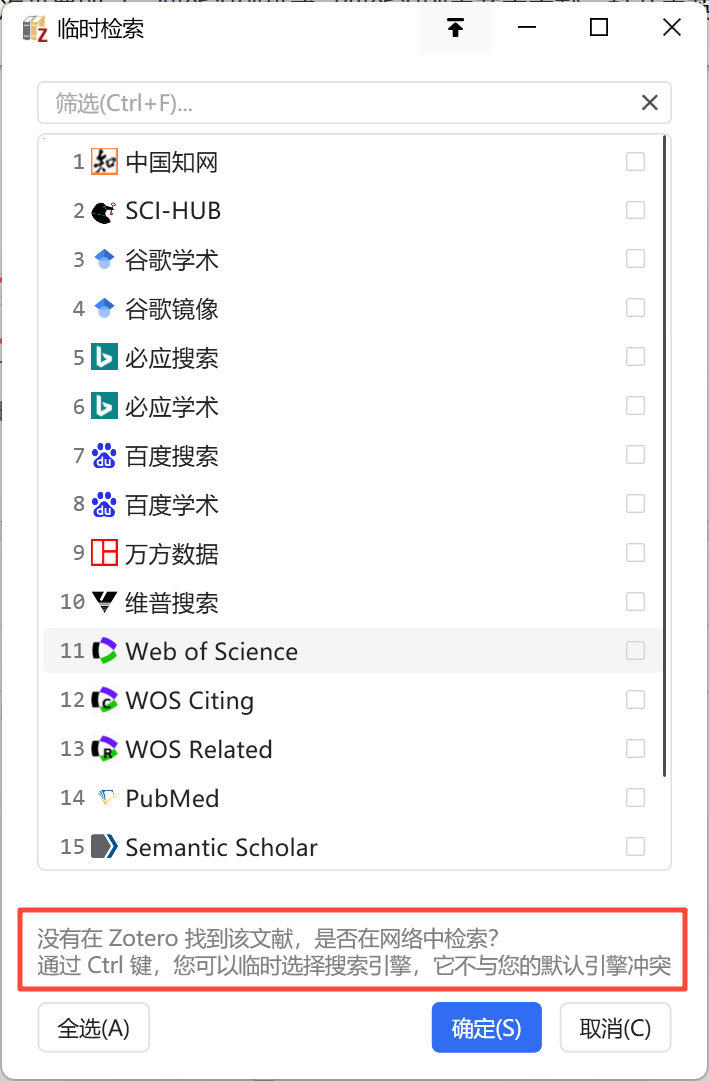The image size is (709, 1081).
Task: Enable the PubMed checkbox
Action: tap(635, 798)
